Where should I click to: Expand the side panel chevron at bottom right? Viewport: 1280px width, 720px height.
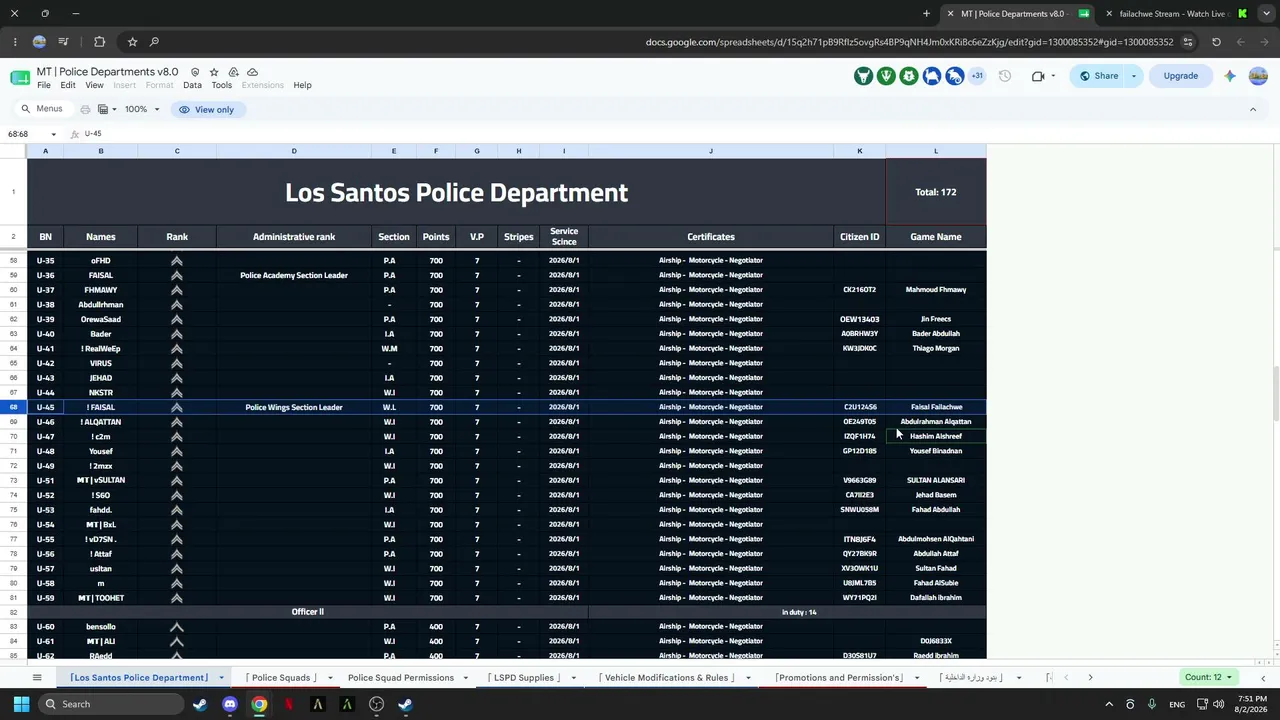tap(1263, 677)
